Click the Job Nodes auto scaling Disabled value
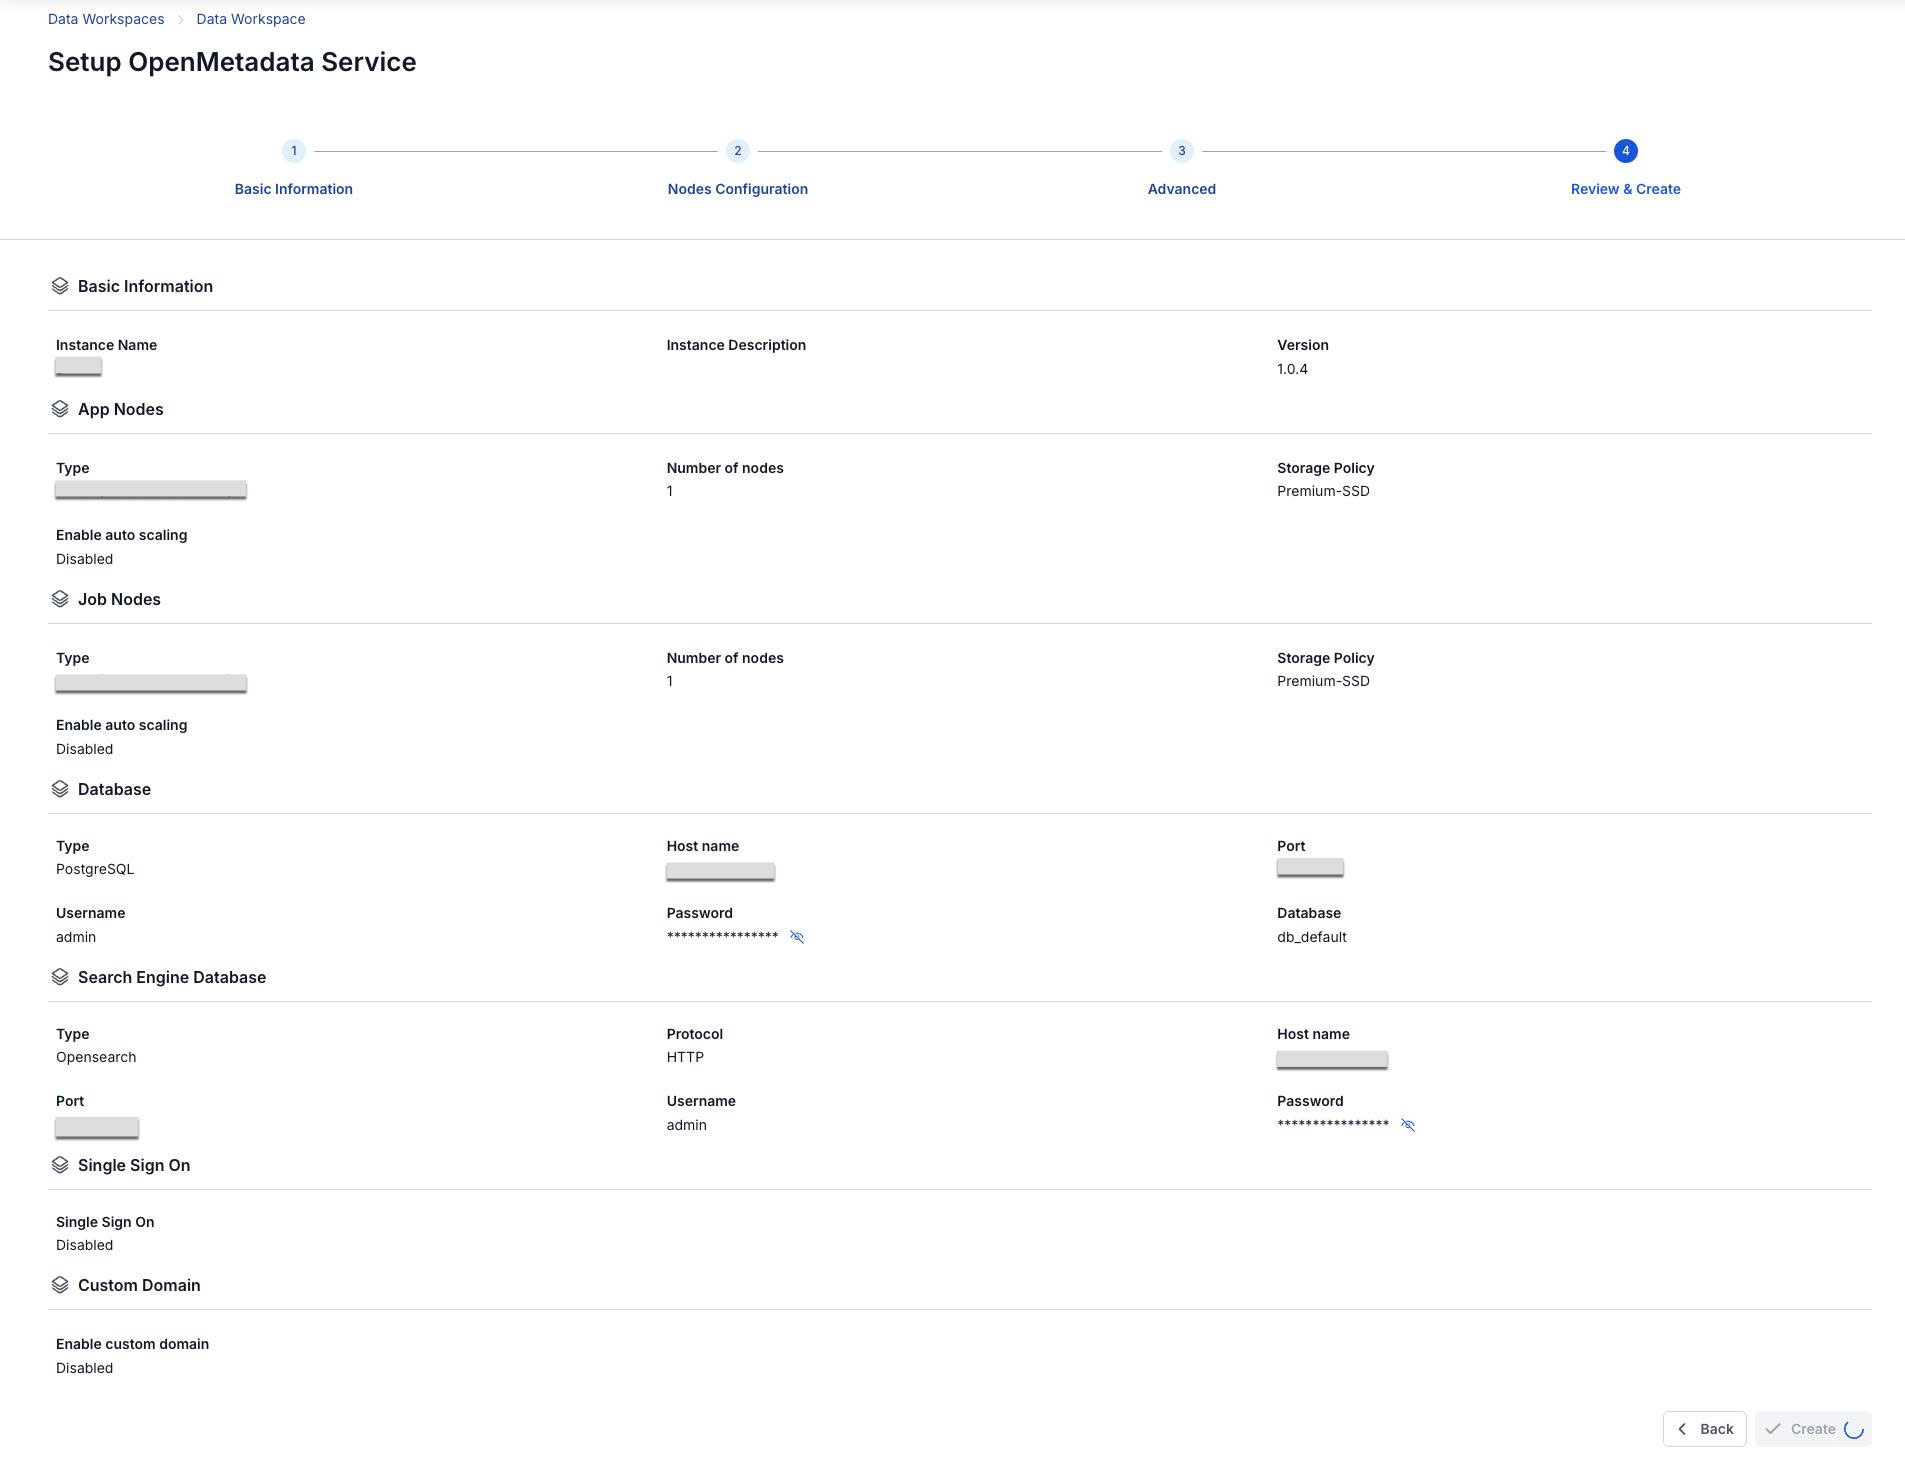 coord(84,749)
